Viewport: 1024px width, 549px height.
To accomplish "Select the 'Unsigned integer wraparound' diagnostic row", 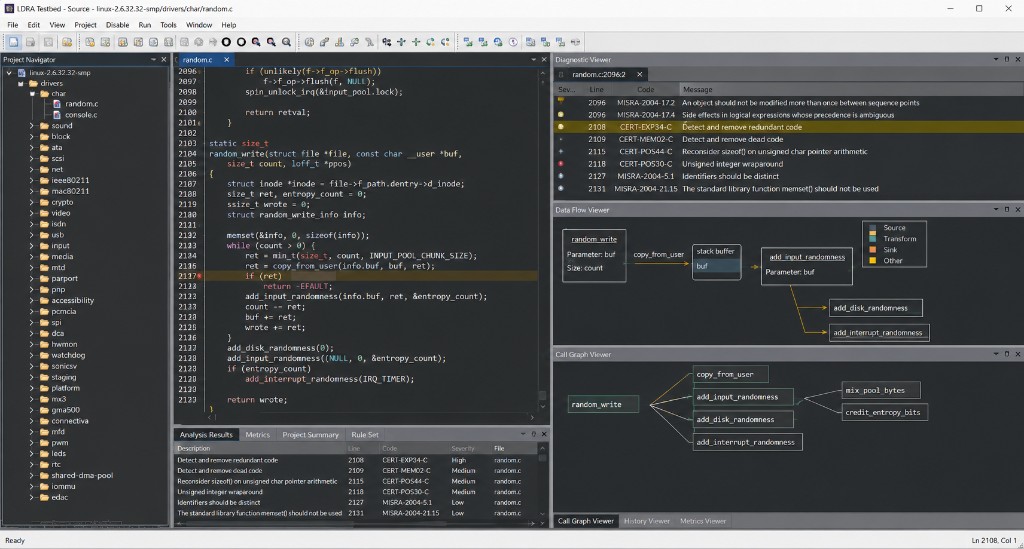I will [788, 164].
